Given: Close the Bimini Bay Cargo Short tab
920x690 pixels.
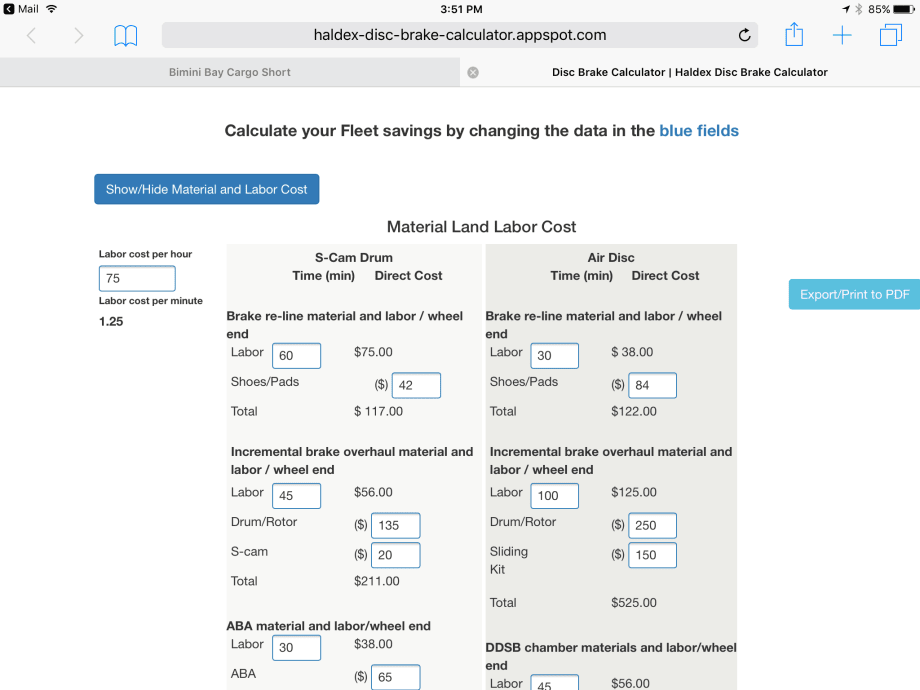Looking at the screenshot, I should [x=472, y=72].
